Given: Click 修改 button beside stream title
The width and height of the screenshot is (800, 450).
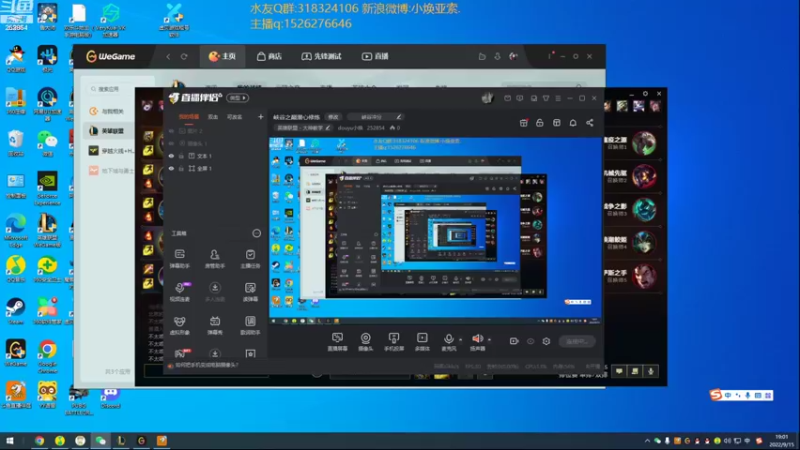Looking at the screenshot, I should pyautogui.click(x=333, y=117).
